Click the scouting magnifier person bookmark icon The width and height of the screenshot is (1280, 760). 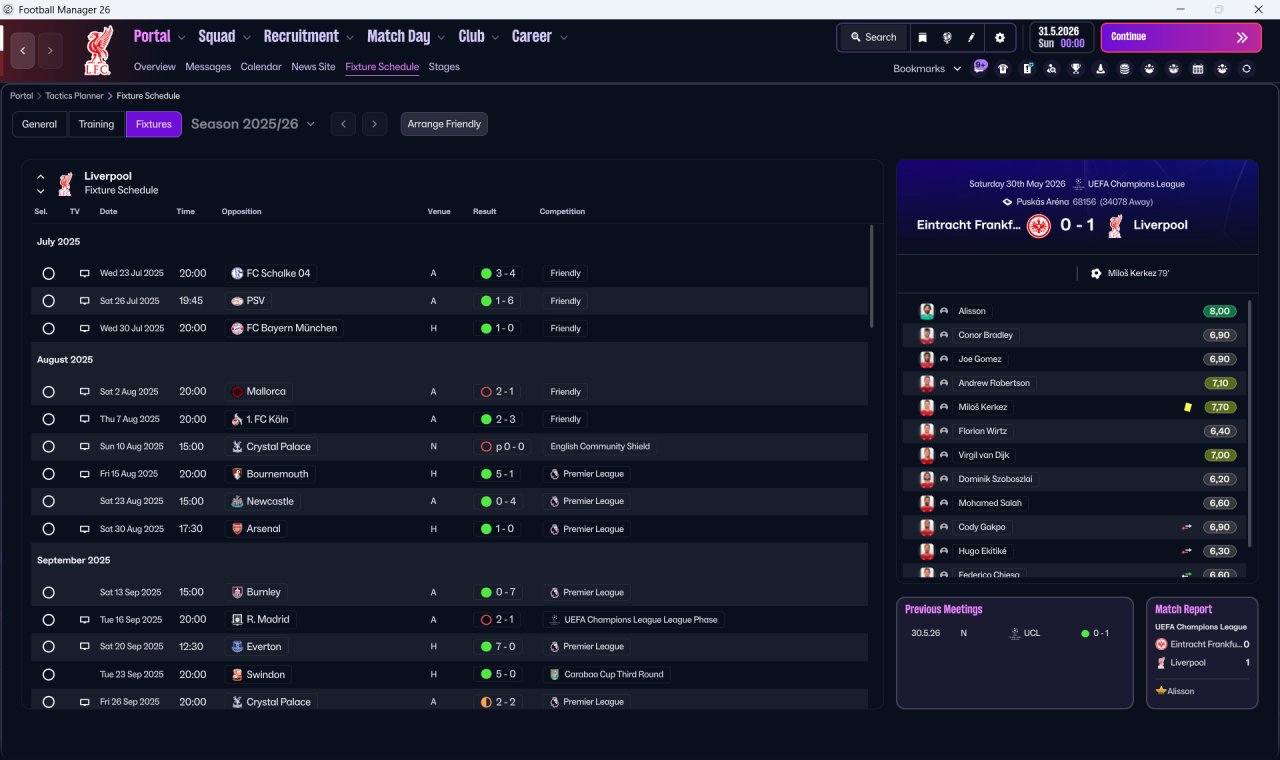coord(1052,69)
